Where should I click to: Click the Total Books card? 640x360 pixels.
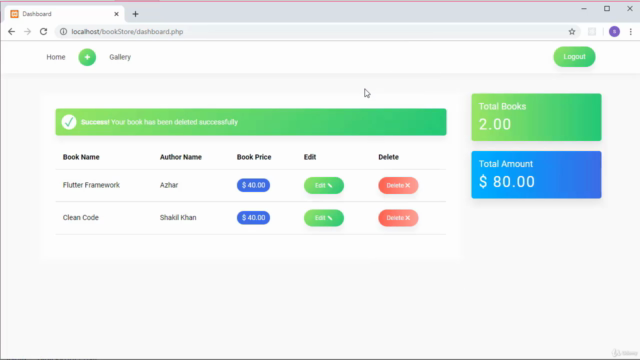coord(536,117)
